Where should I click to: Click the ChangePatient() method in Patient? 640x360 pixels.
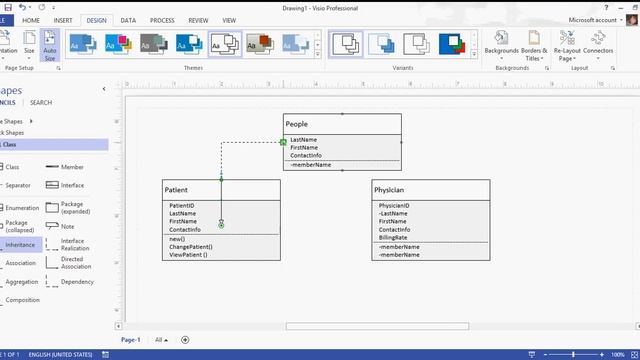click(191, 247)
